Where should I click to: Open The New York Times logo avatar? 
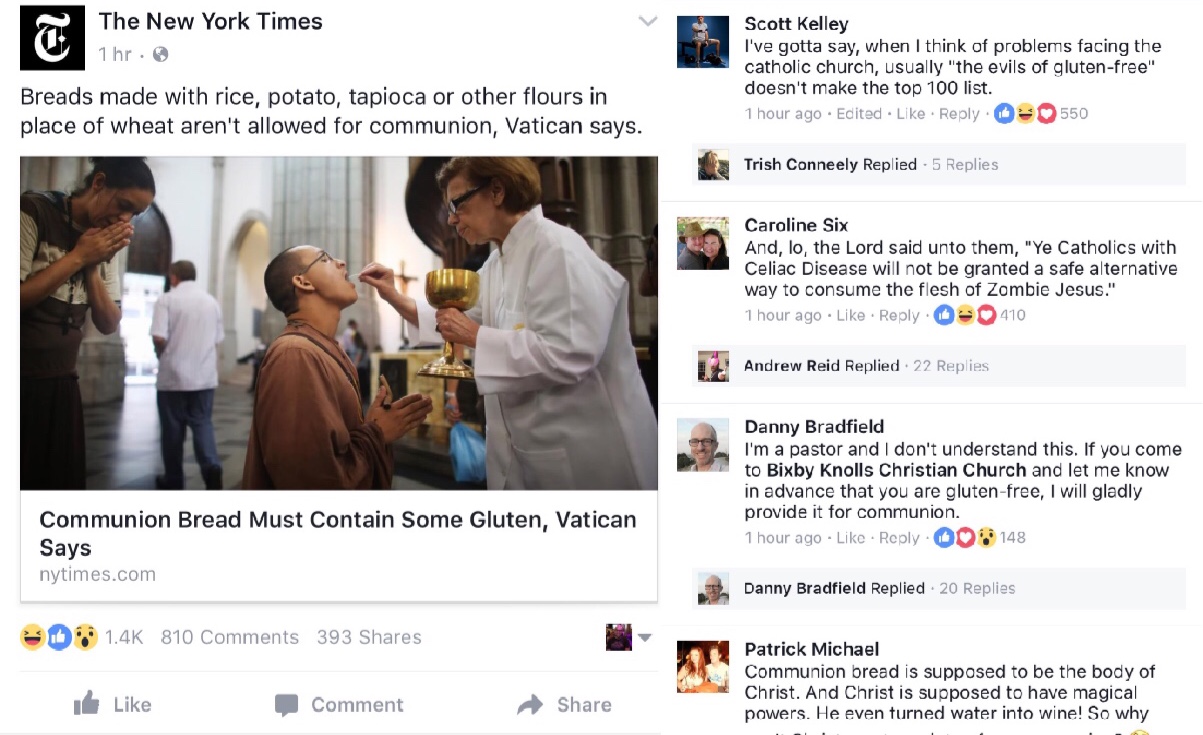(52, 38)
